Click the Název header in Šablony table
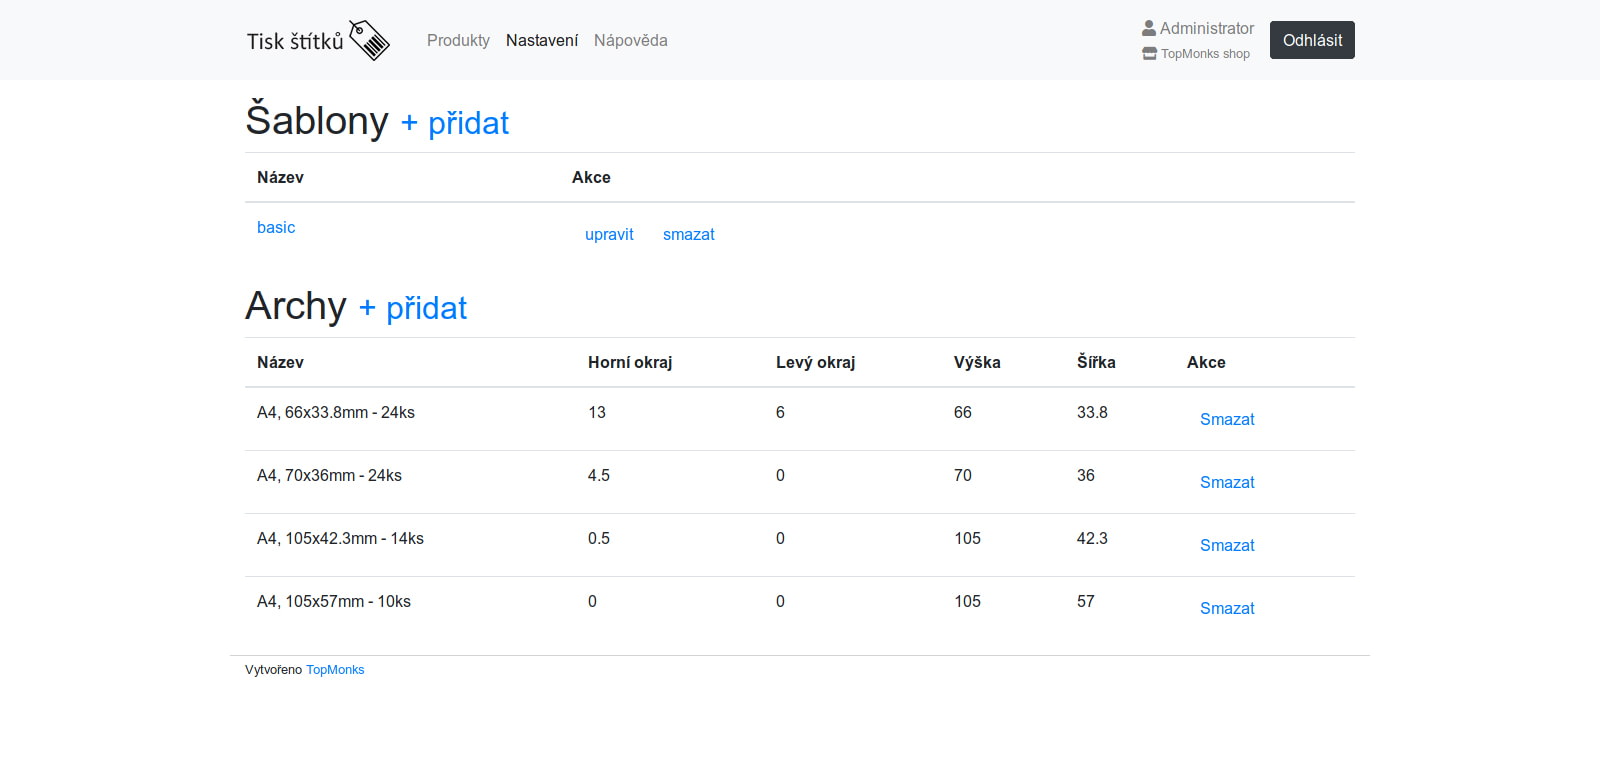The width and height of the screenshot is (1600, 766). [x=280, y=177]
